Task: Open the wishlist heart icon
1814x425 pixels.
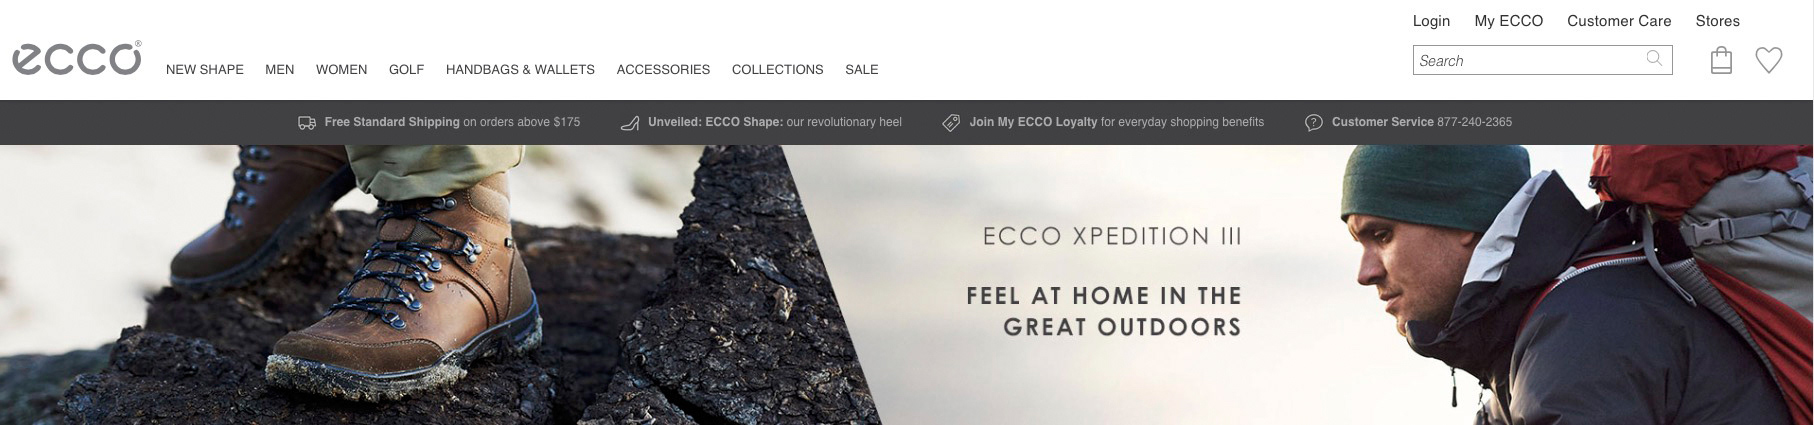Action: click(x=1769, y=60)
